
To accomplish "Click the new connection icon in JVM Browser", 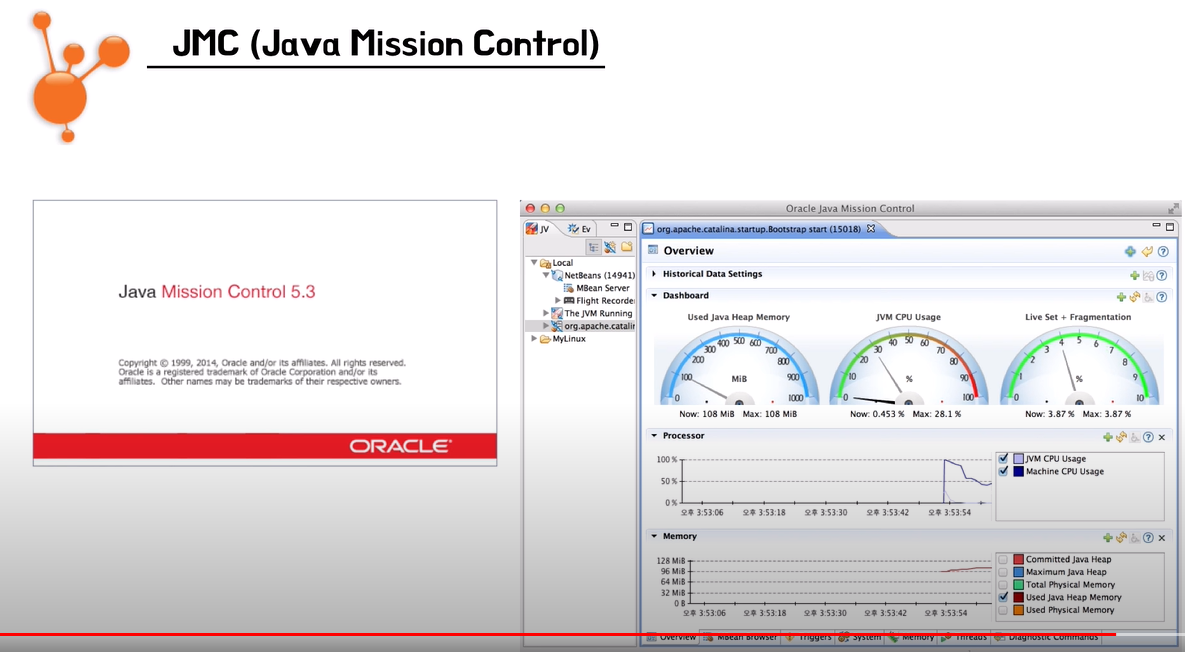I will tap(610, 247).
